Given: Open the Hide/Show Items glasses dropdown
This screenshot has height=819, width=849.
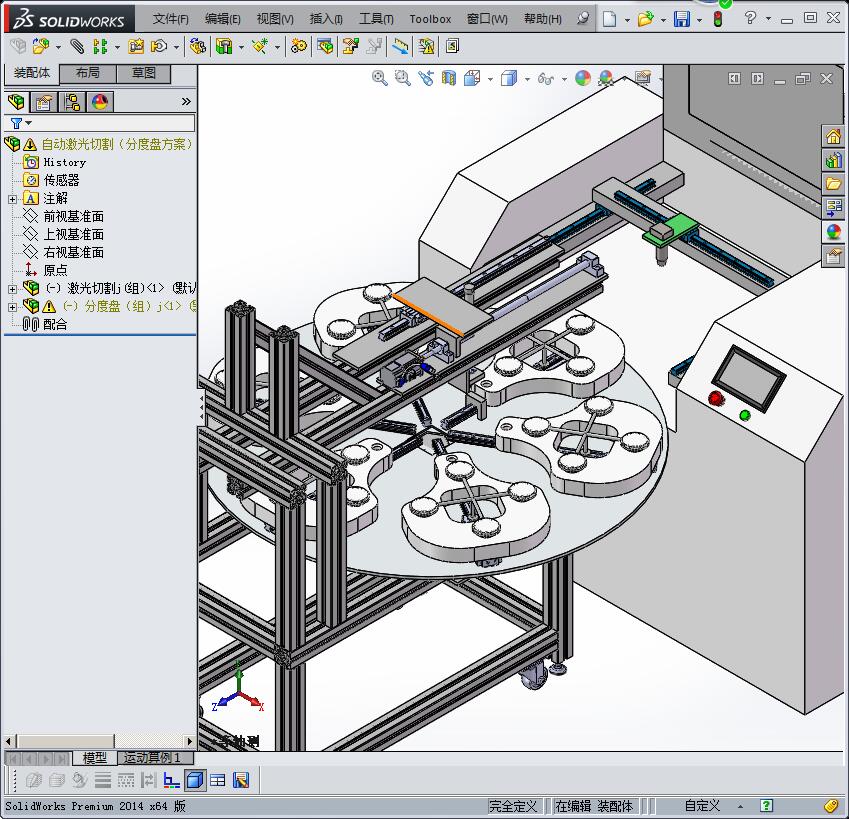Looking at the screenshot, I should 564,80.
